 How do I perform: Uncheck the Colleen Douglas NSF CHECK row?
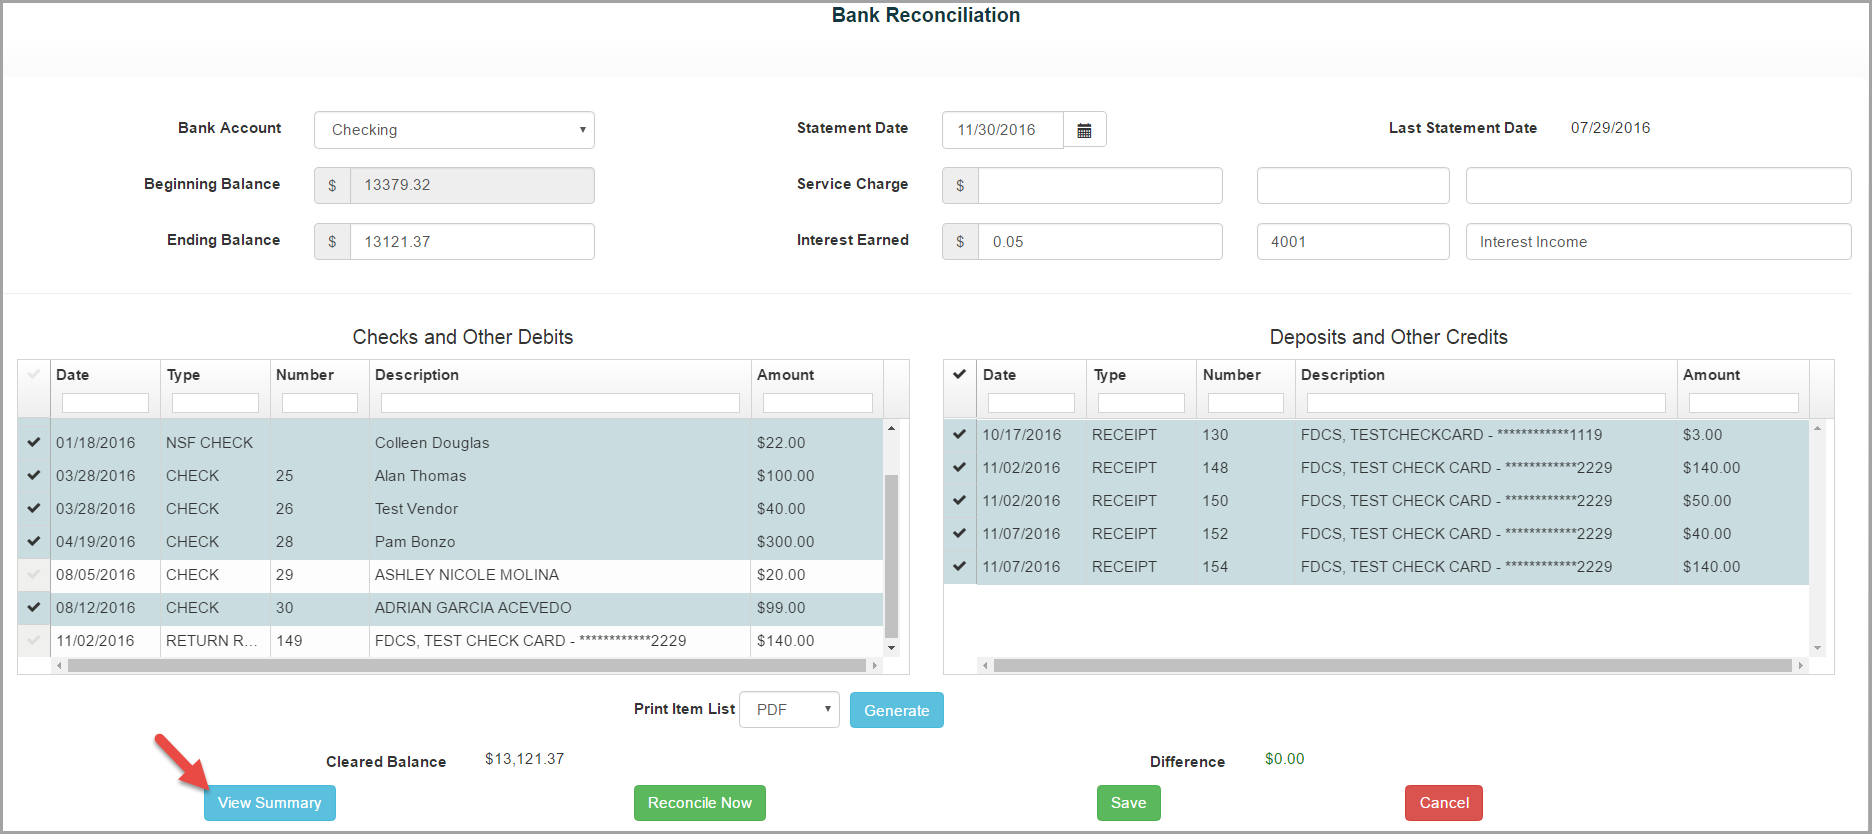coord(34,442)
